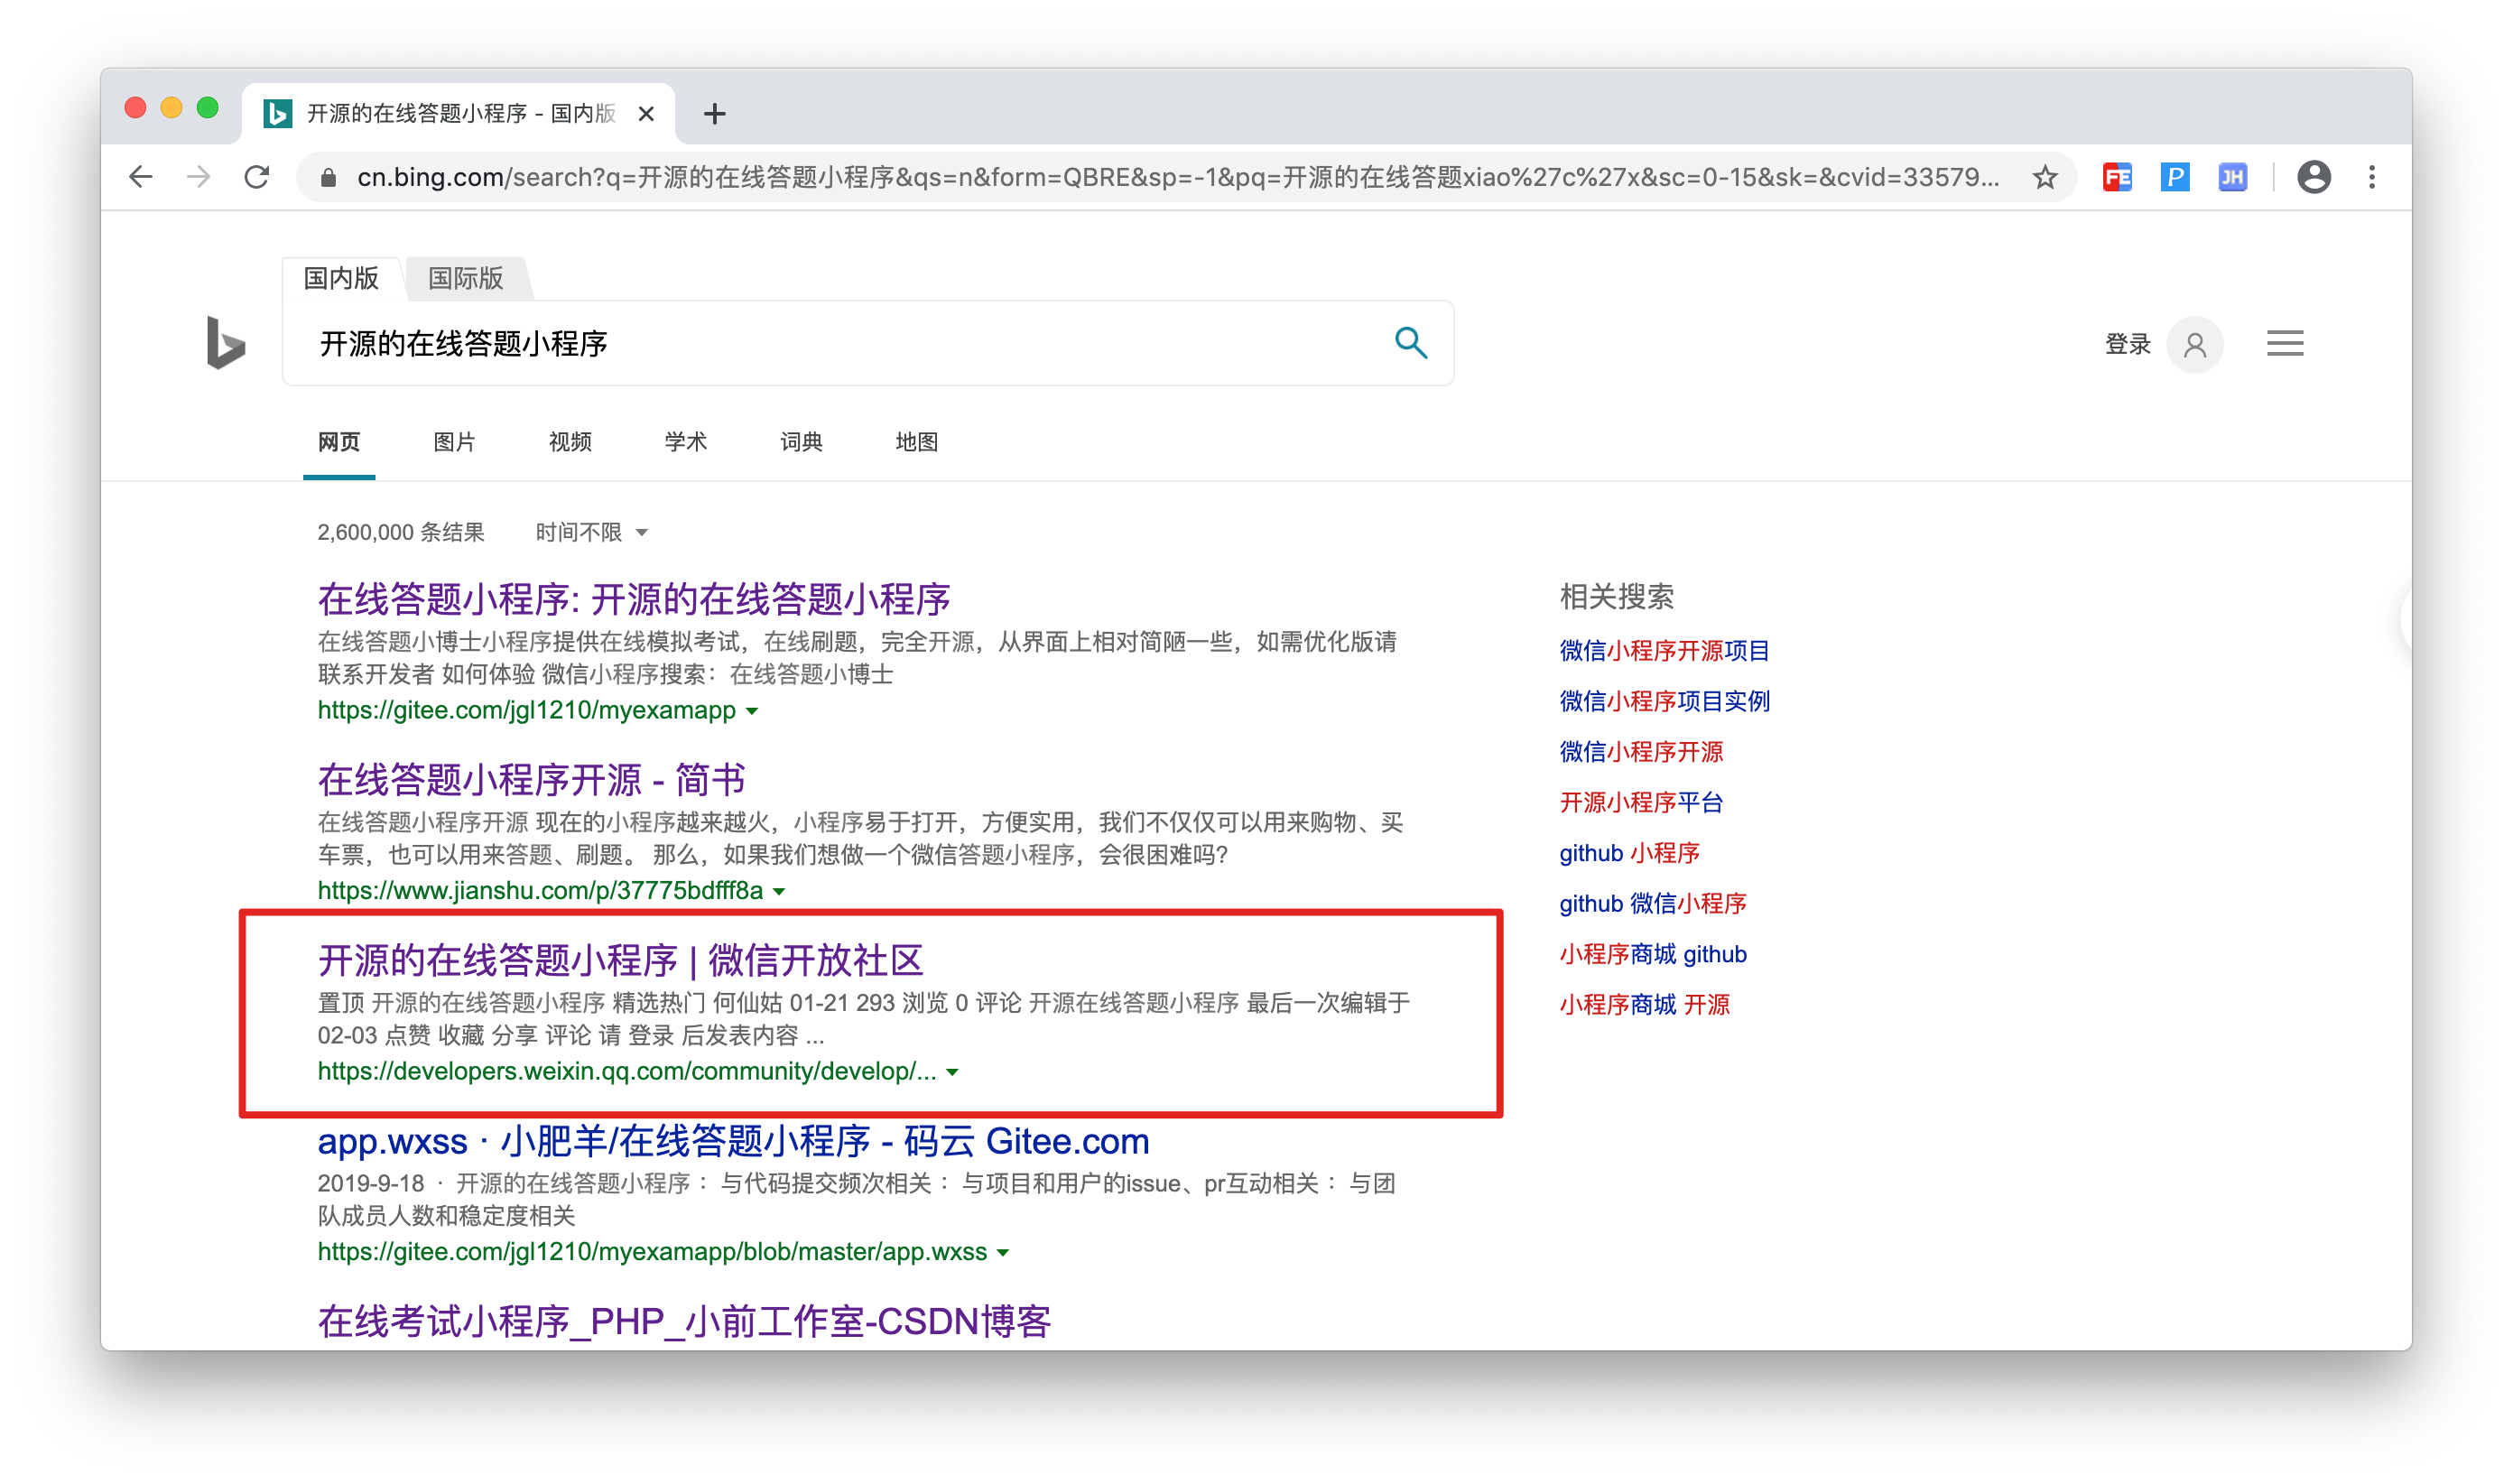Expand arrow beside gitee.com/jgl1210/myexamapp URL

click(752, 711)
